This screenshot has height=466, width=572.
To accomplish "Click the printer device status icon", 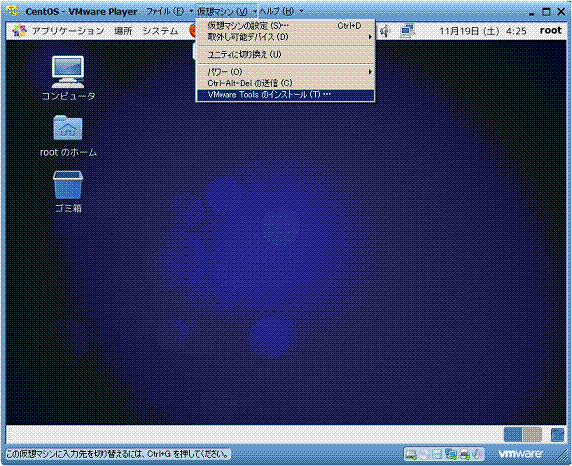I will point(464,454).
